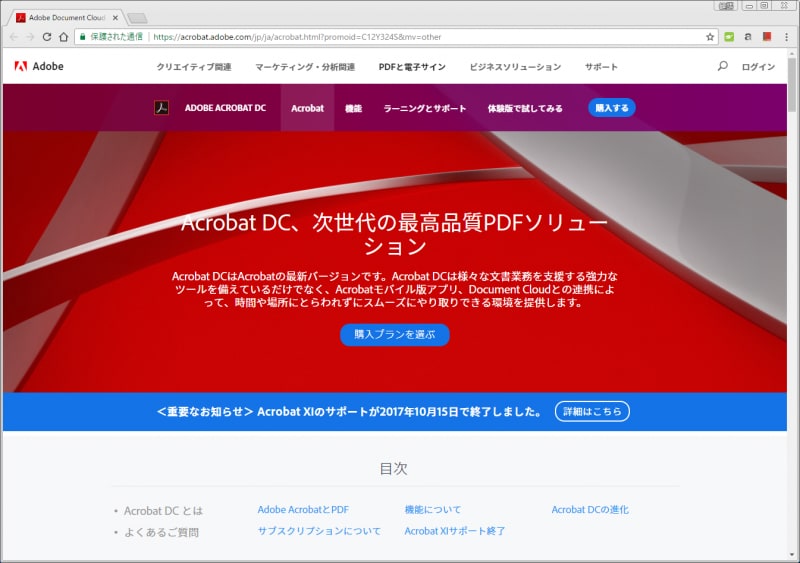Go to the browser home icon
800x563 pixels.
[63, 37]
